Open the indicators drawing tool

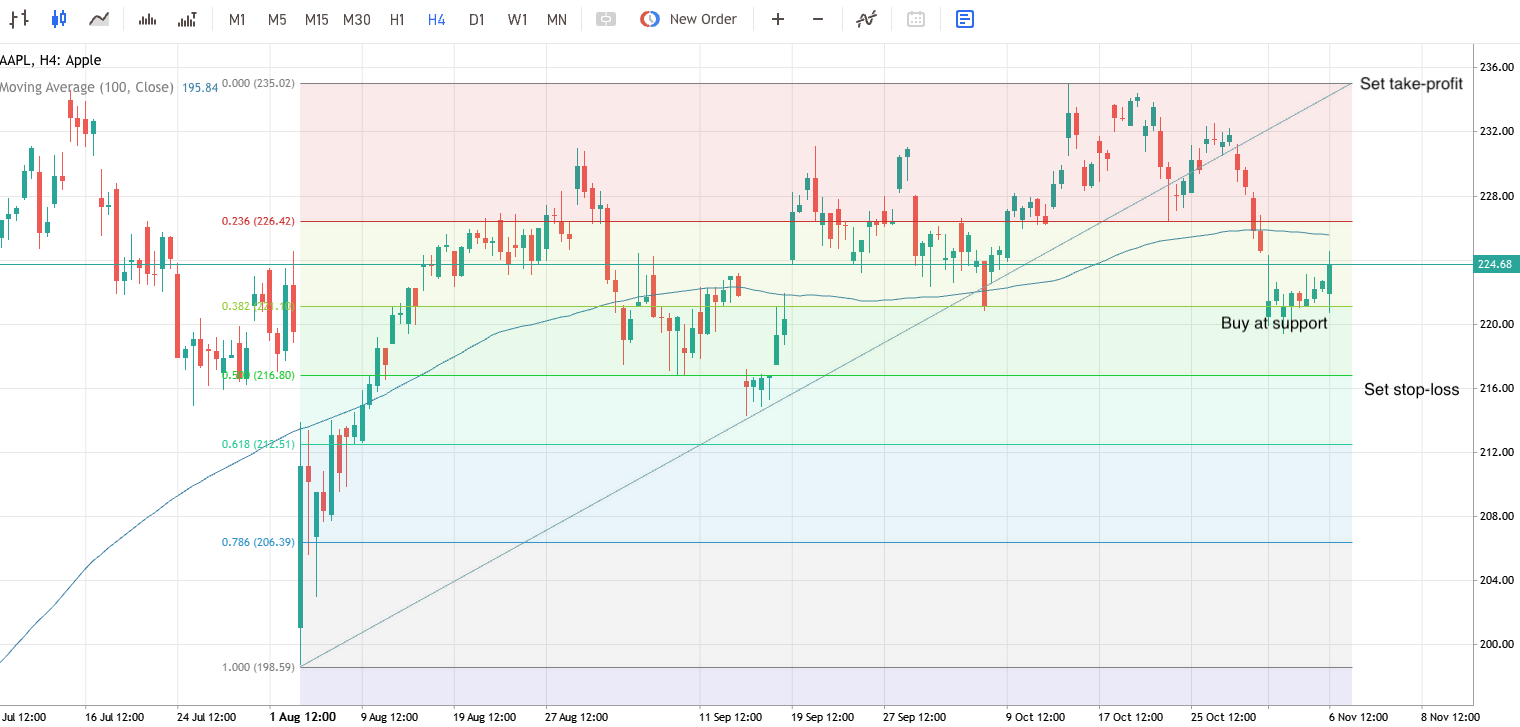point(866,18)
